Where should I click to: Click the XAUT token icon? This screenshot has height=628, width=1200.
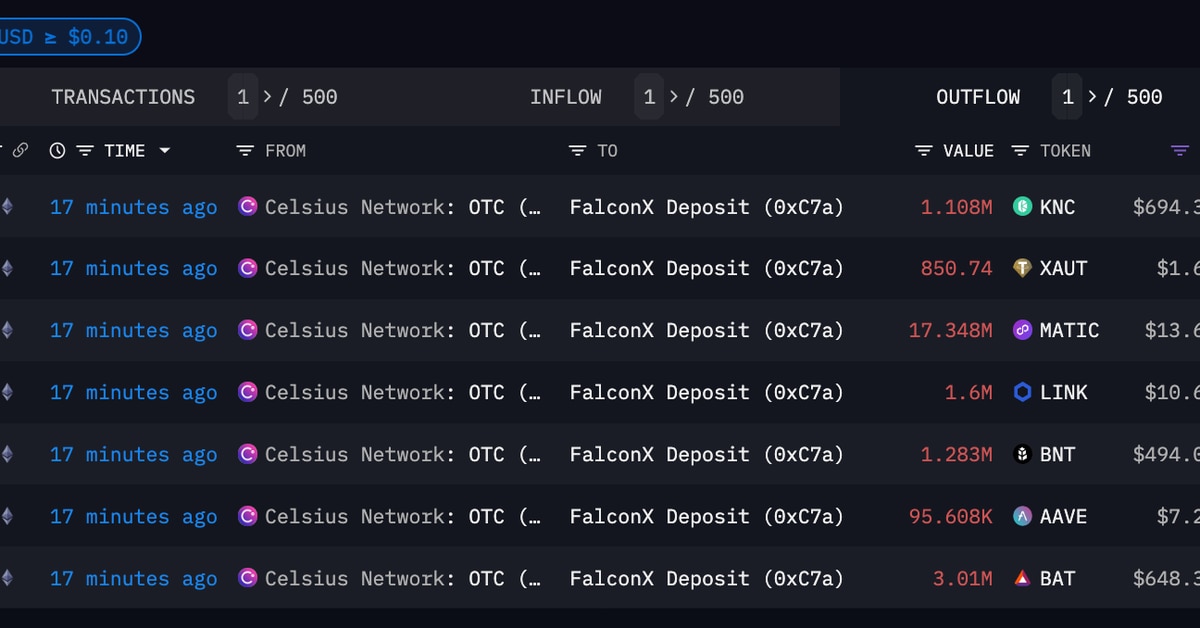point(1022,268)
